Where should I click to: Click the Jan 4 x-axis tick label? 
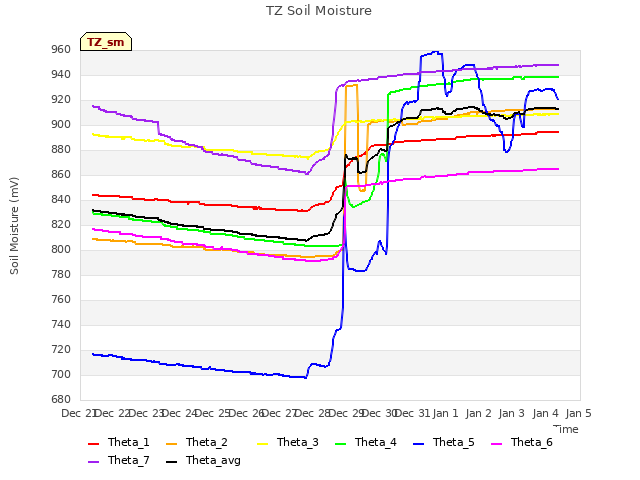click(545, 413)
